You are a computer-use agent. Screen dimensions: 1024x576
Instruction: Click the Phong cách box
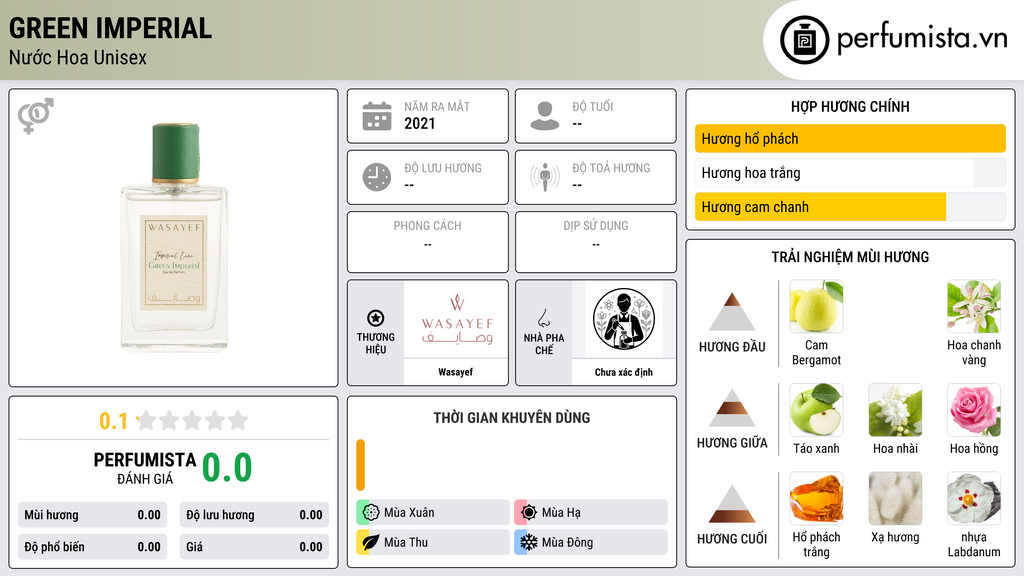pos(428,242)
